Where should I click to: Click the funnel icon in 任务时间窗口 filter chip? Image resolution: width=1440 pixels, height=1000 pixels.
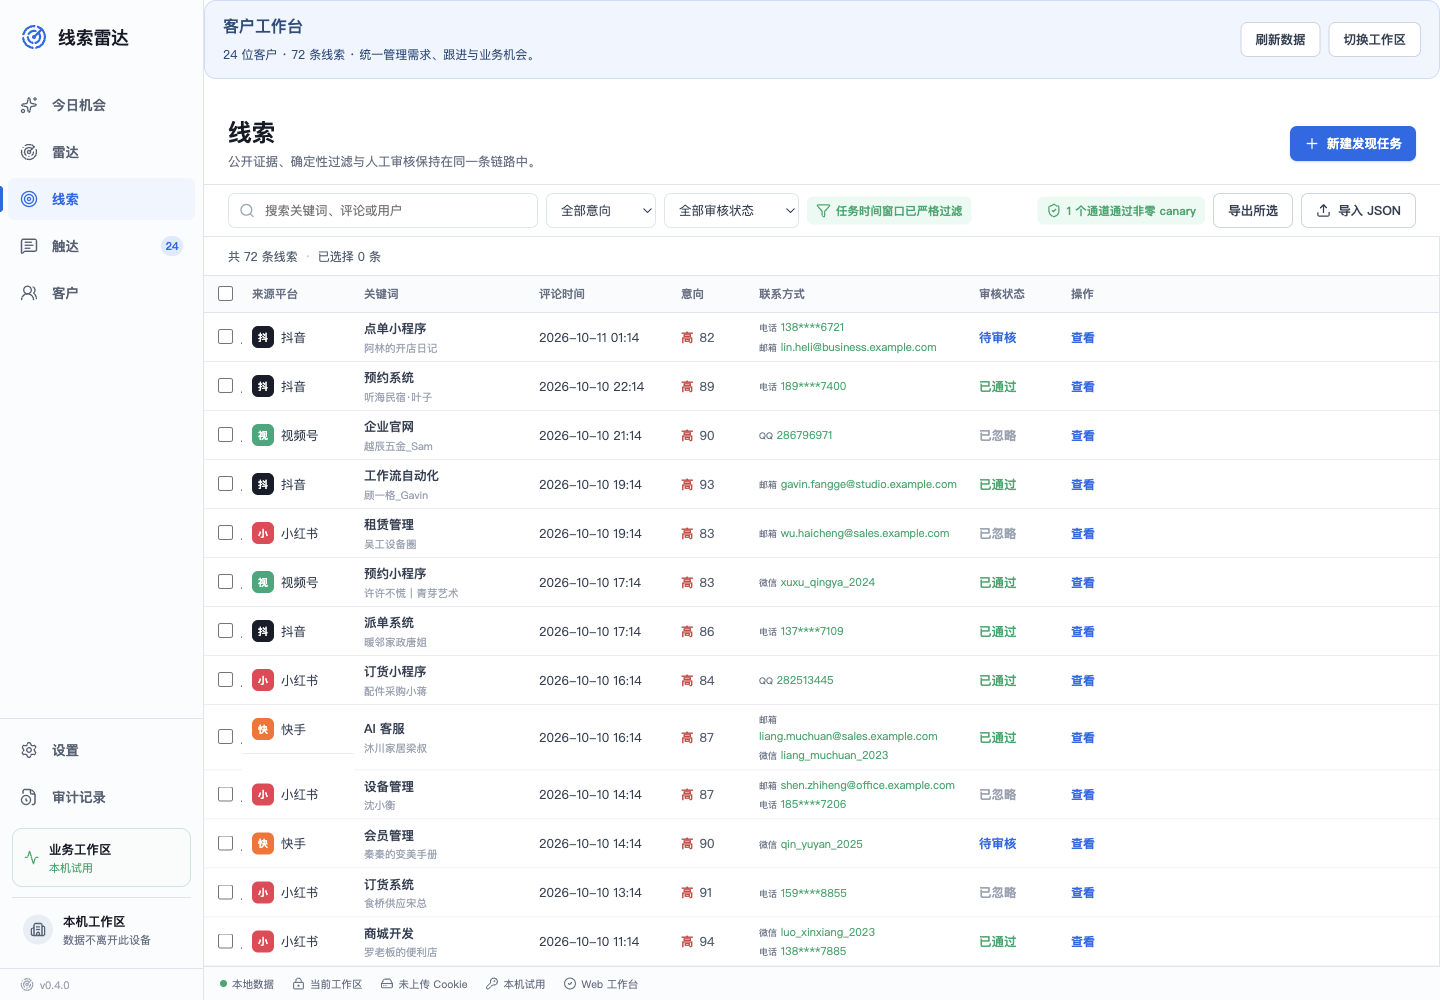(823, 211)
